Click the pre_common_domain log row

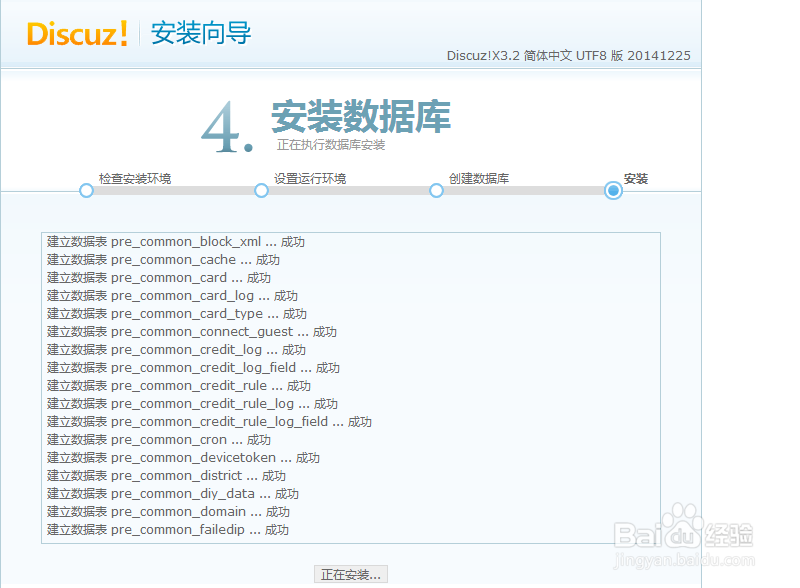point(168,511)
